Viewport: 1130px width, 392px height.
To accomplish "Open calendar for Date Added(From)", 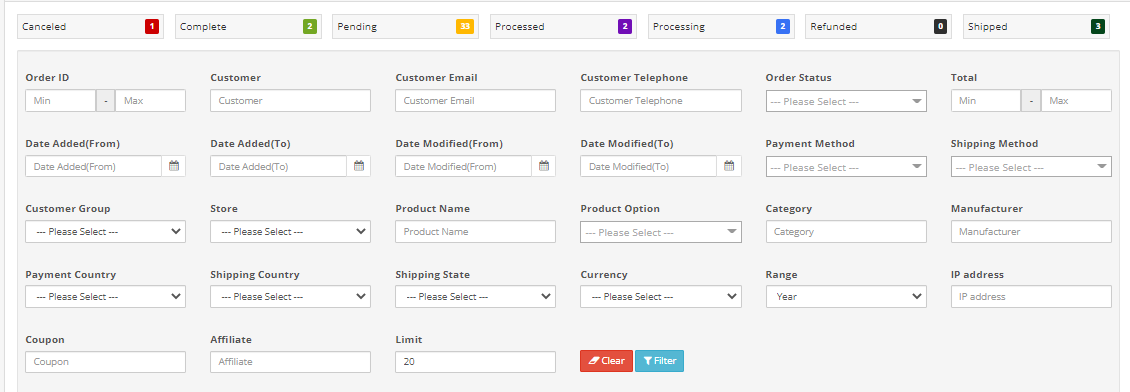I will click(x=174, y=166).
